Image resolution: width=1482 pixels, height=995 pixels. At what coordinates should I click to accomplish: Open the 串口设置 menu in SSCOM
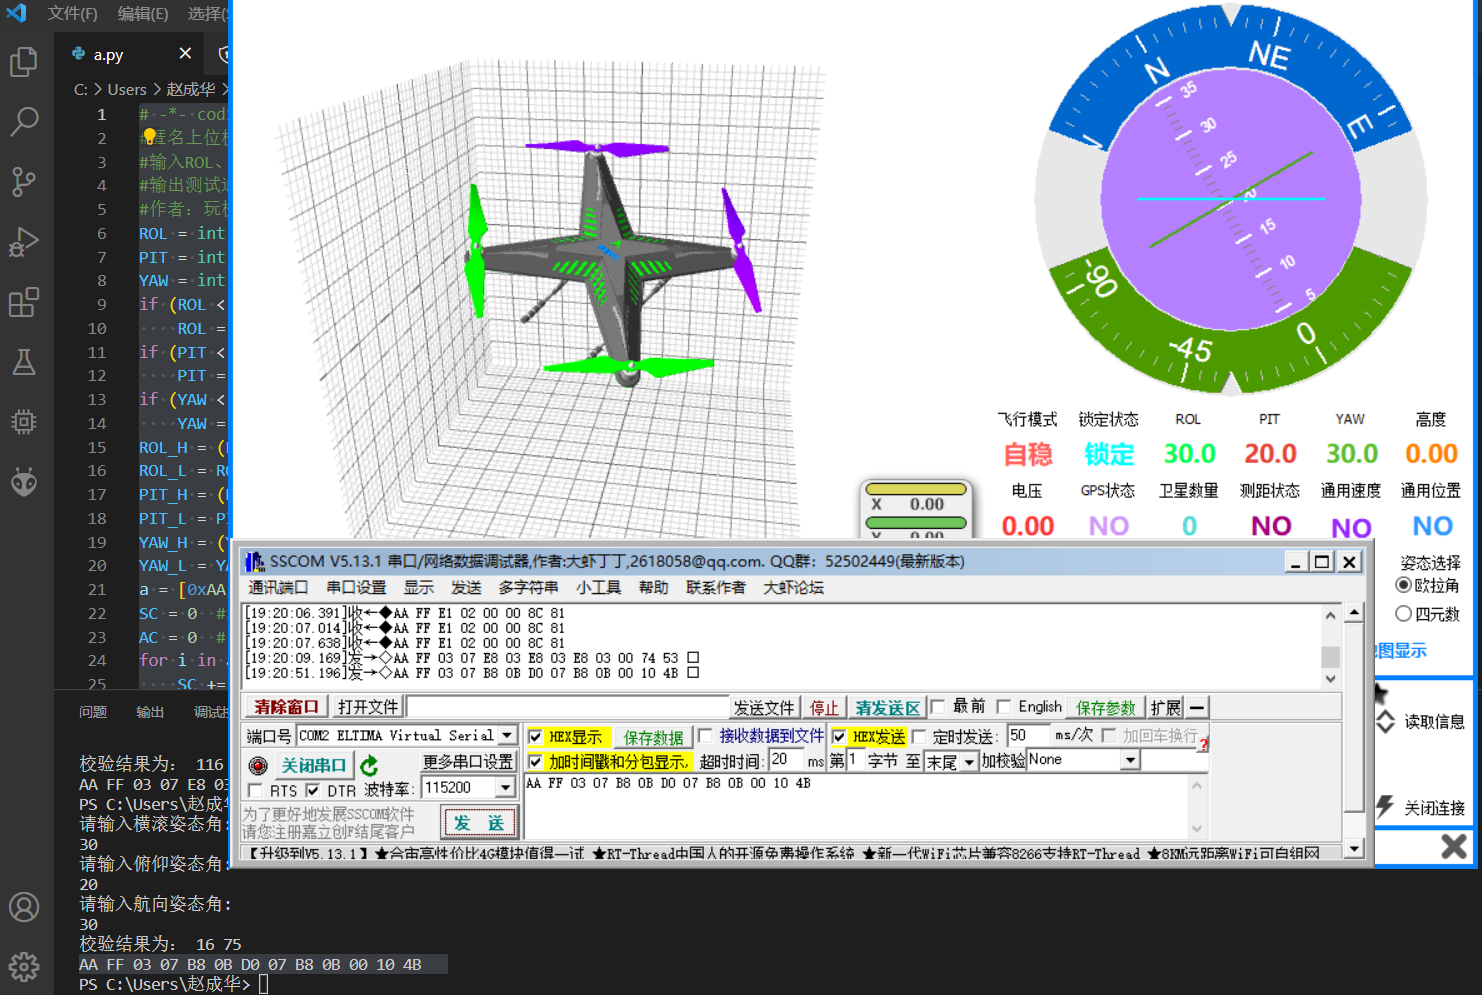pyautogui.click(x=355, y=587)
